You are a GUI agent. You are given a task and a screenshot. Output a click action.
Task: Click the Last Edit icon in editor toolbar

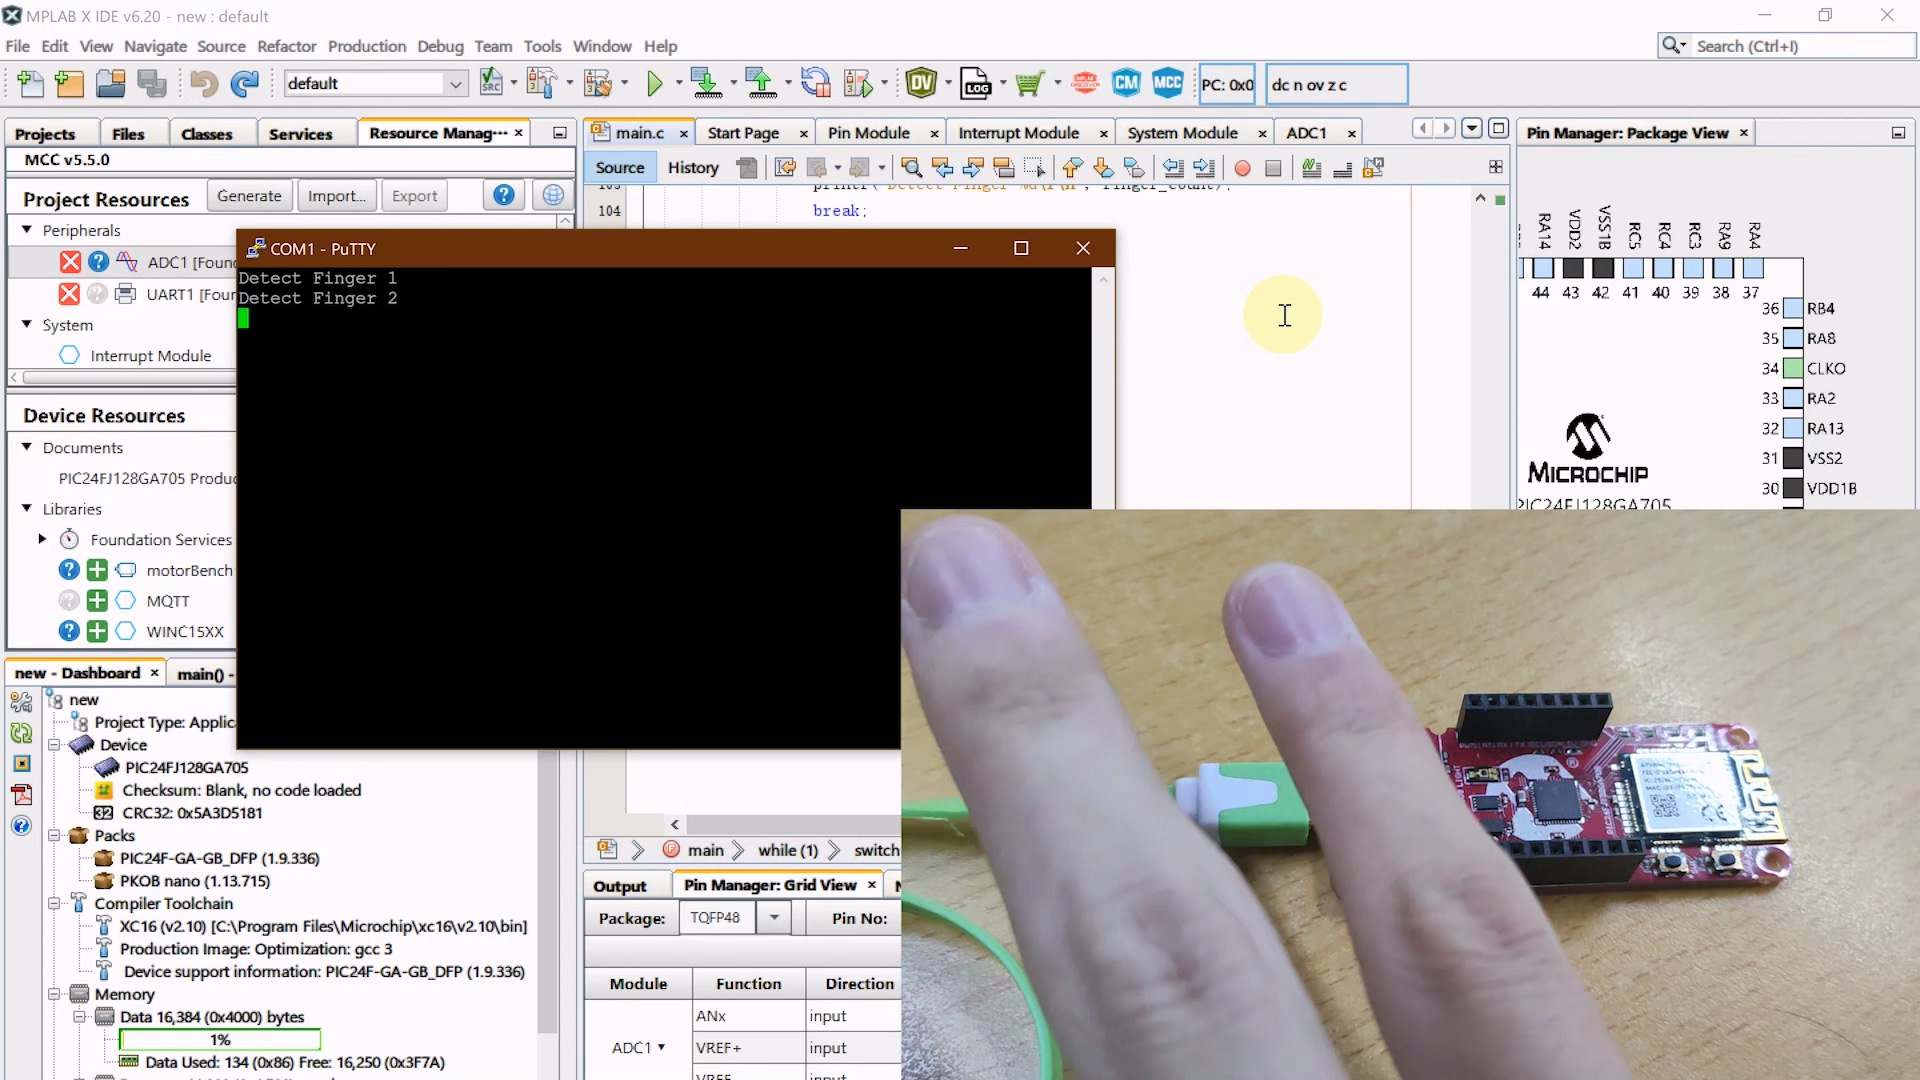785,168
